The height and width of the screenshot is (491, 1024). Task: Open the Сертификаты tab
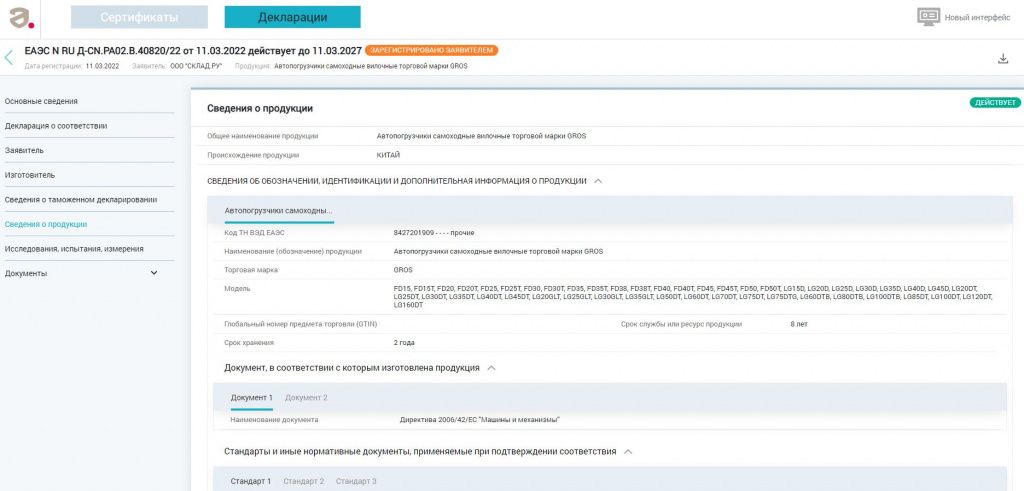pyautogui.click(x=139, y=17)
